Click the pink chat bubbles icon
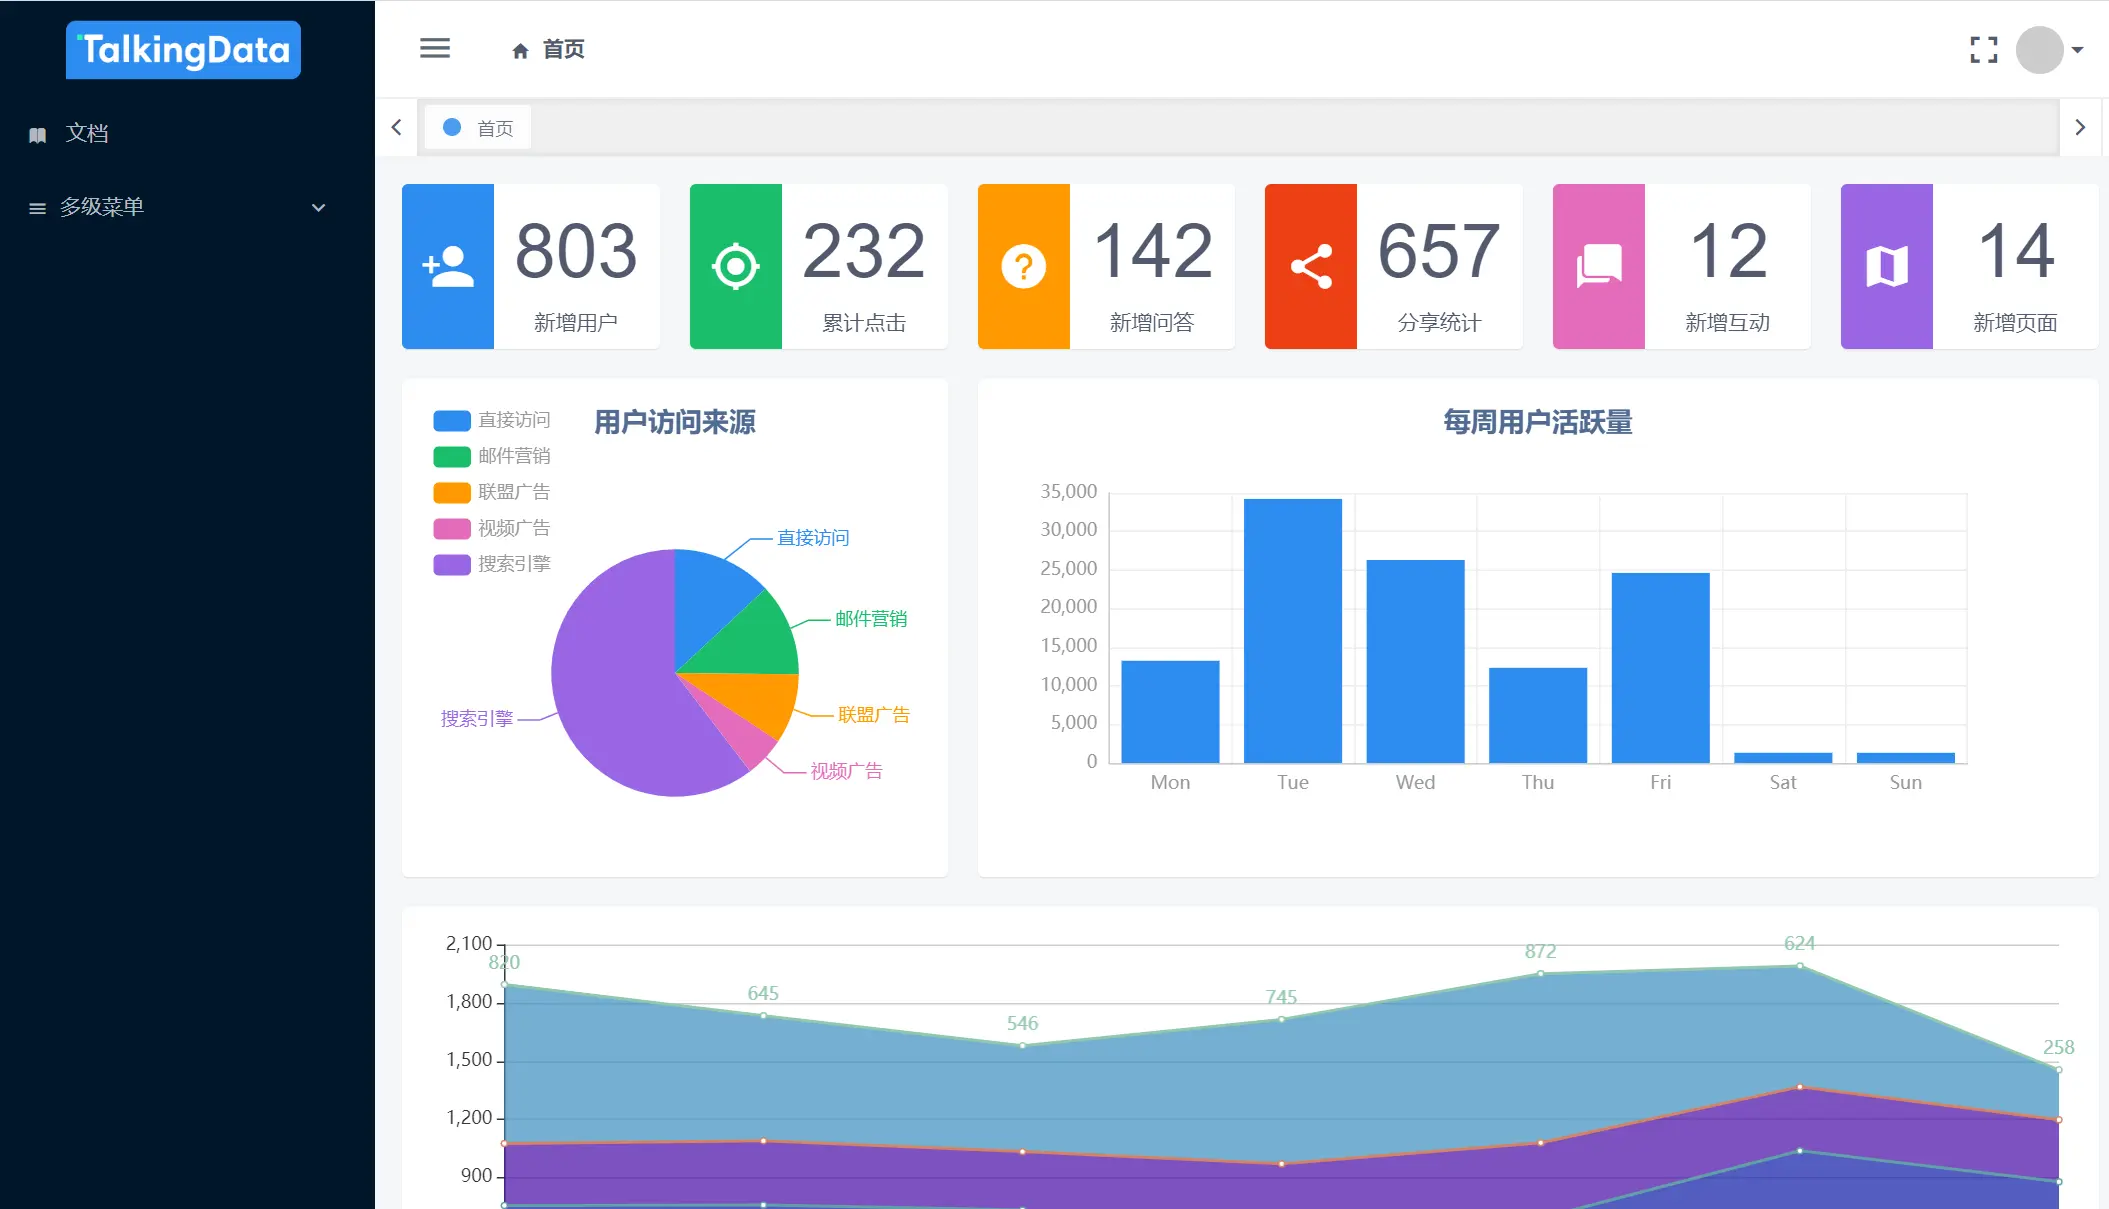Image resolution: width=2109 pixels, height=1209 pixels. click(1598, 266)
